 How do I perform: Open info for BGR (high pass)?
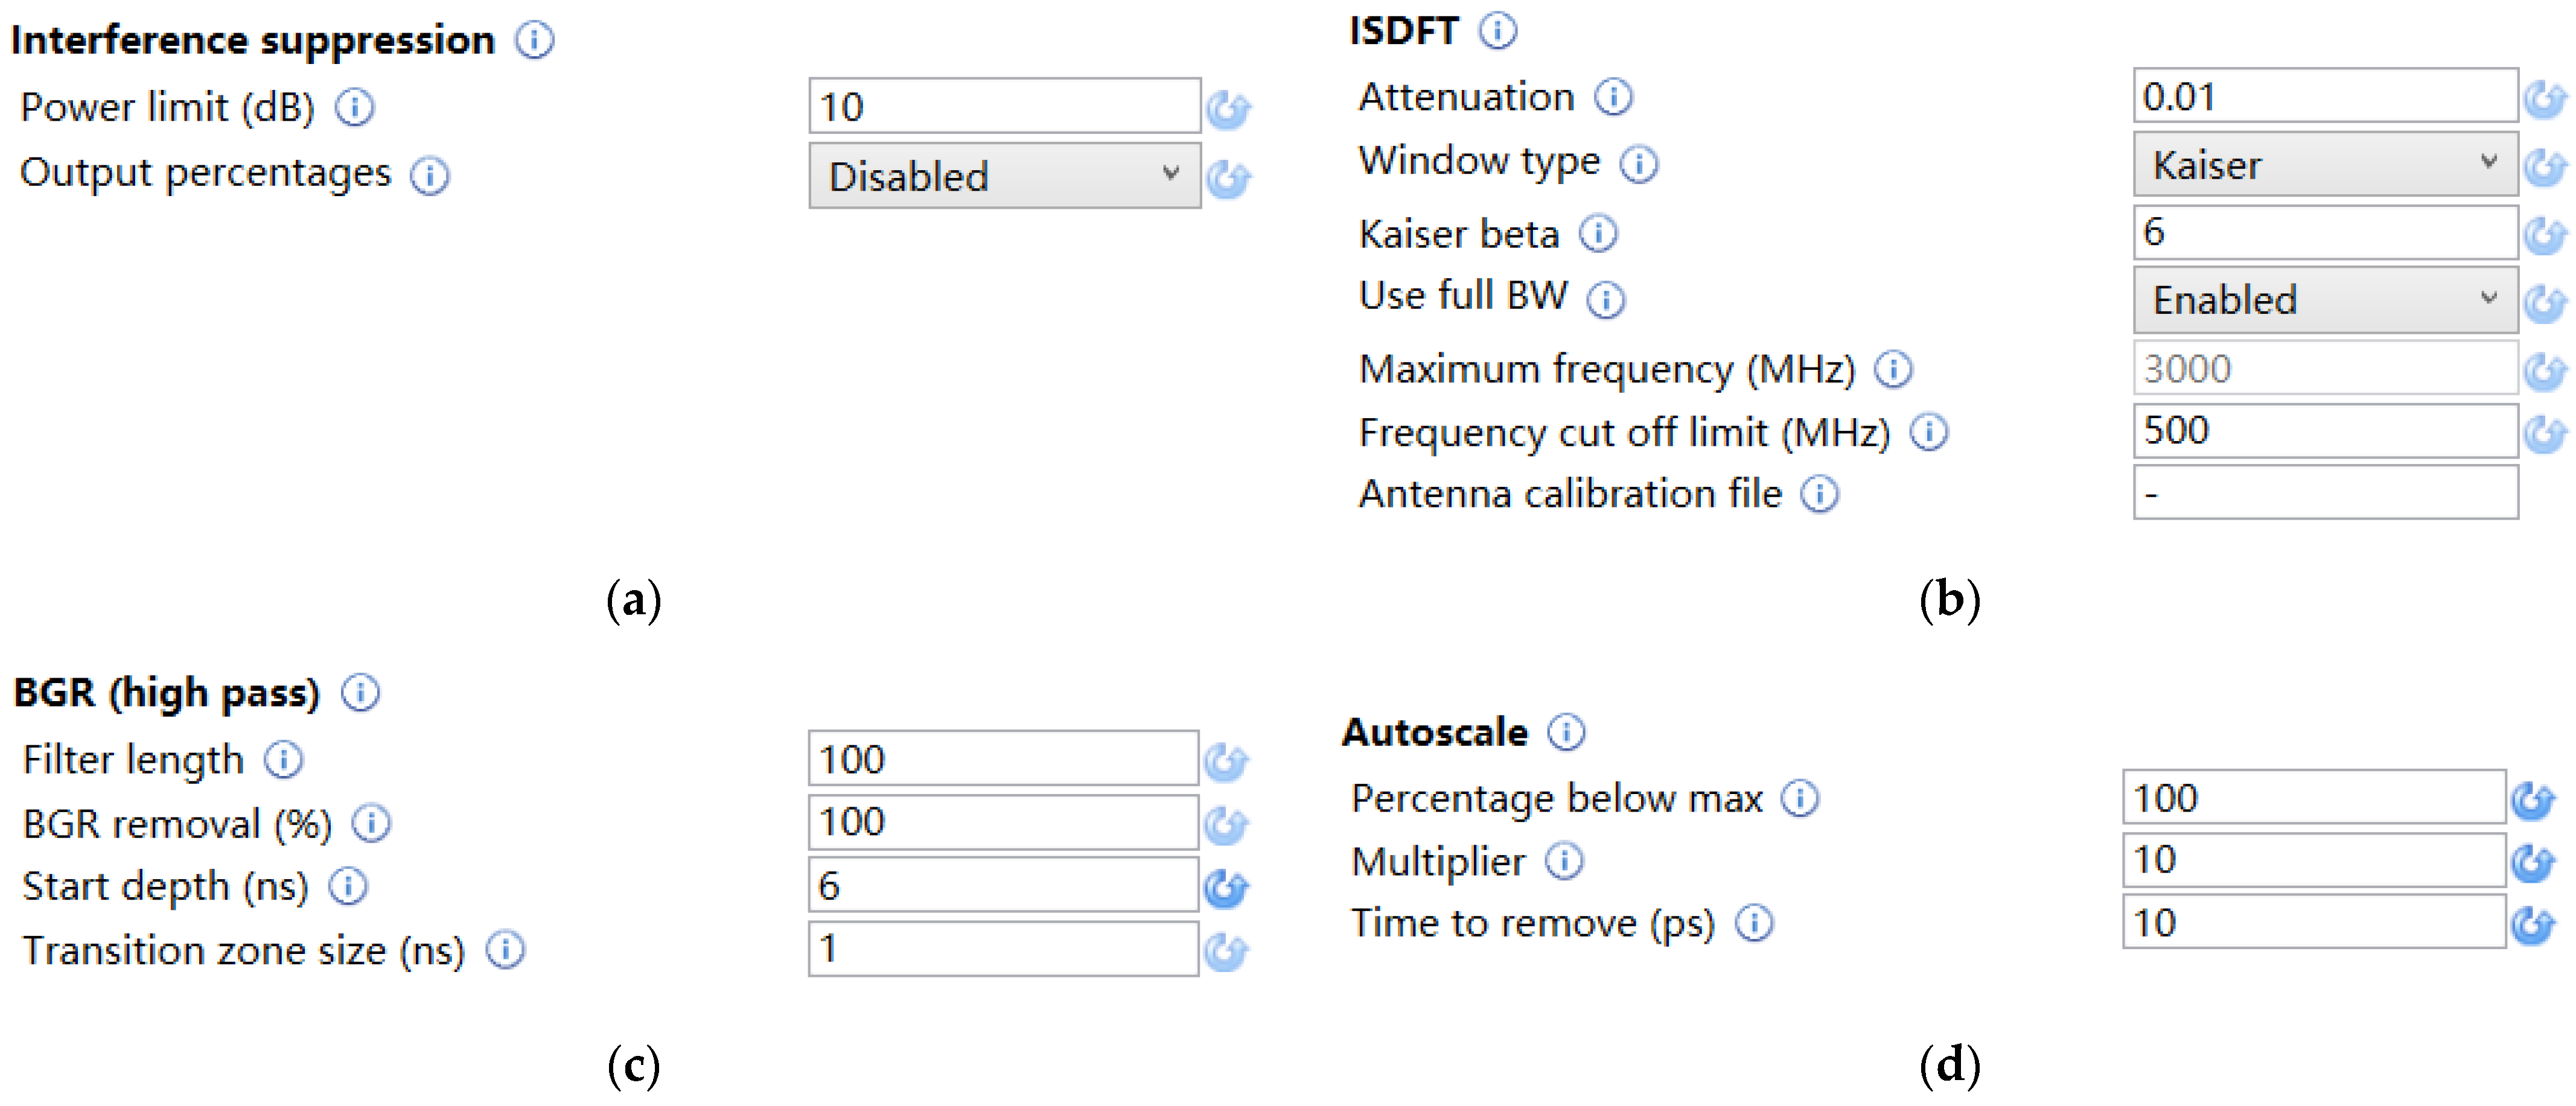360,692
